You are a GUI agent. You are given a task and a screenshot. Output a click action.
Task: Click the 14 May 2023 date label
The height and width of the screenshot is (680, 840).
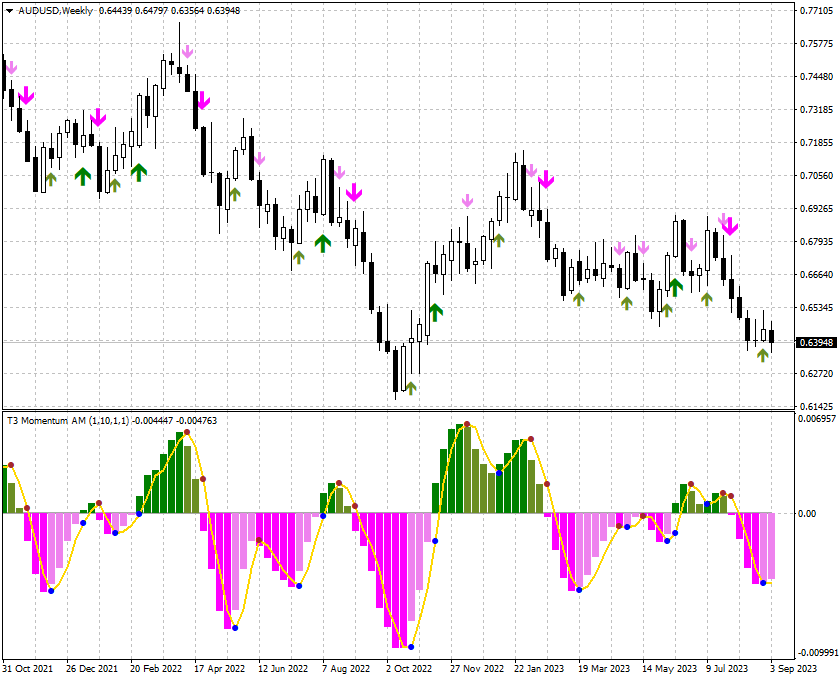point(670,669)
